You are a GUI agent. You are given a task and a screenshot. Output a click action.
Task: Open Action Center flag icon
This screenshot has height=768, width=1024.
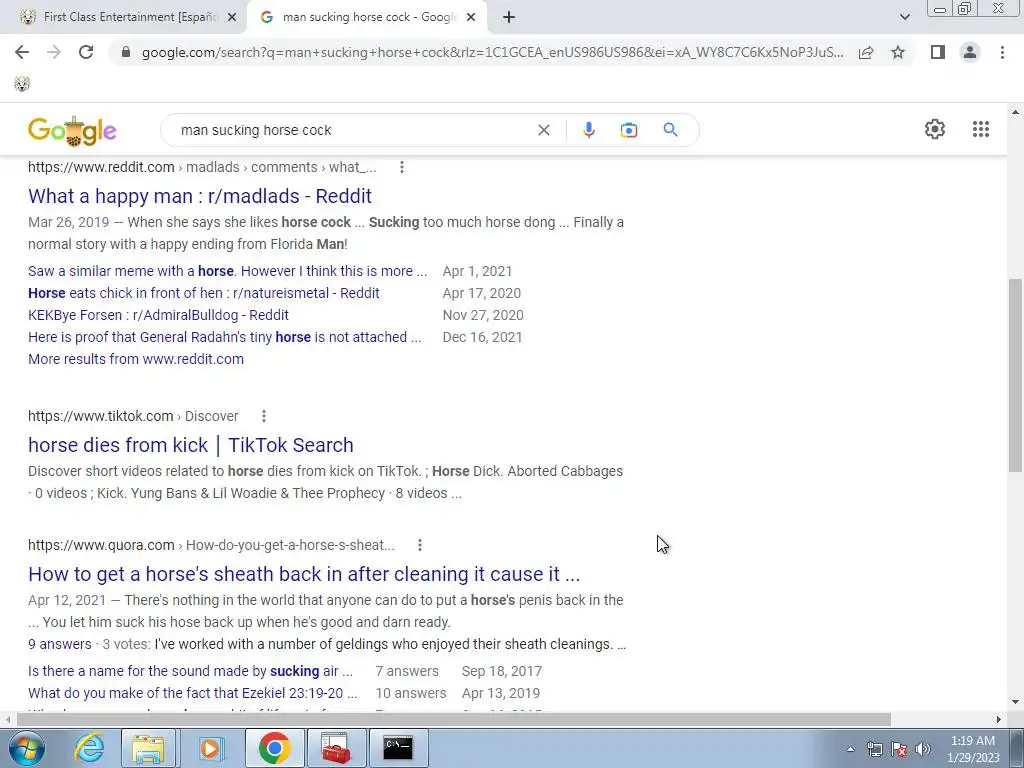tap(899, 749)
